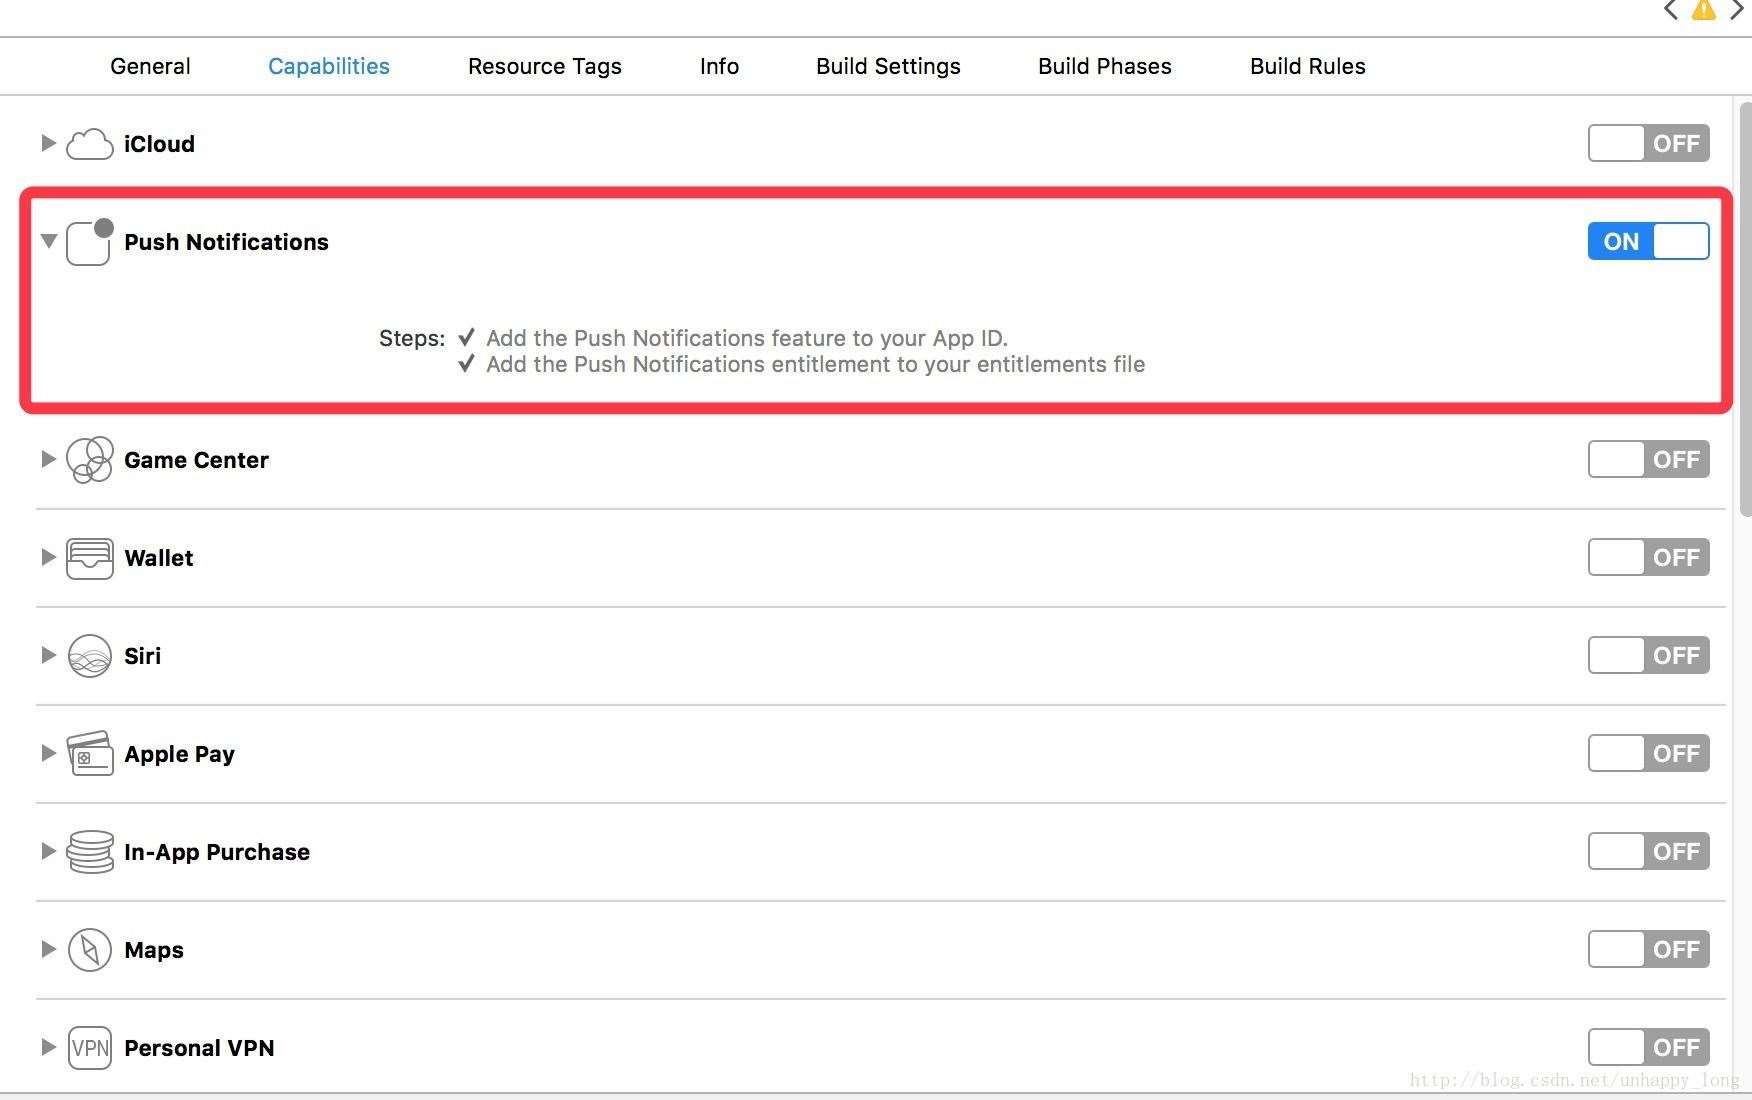This screenshot has height=1100, width=1752.
Task: Click the Siri capability icon
Action: [x=89, y=656]
